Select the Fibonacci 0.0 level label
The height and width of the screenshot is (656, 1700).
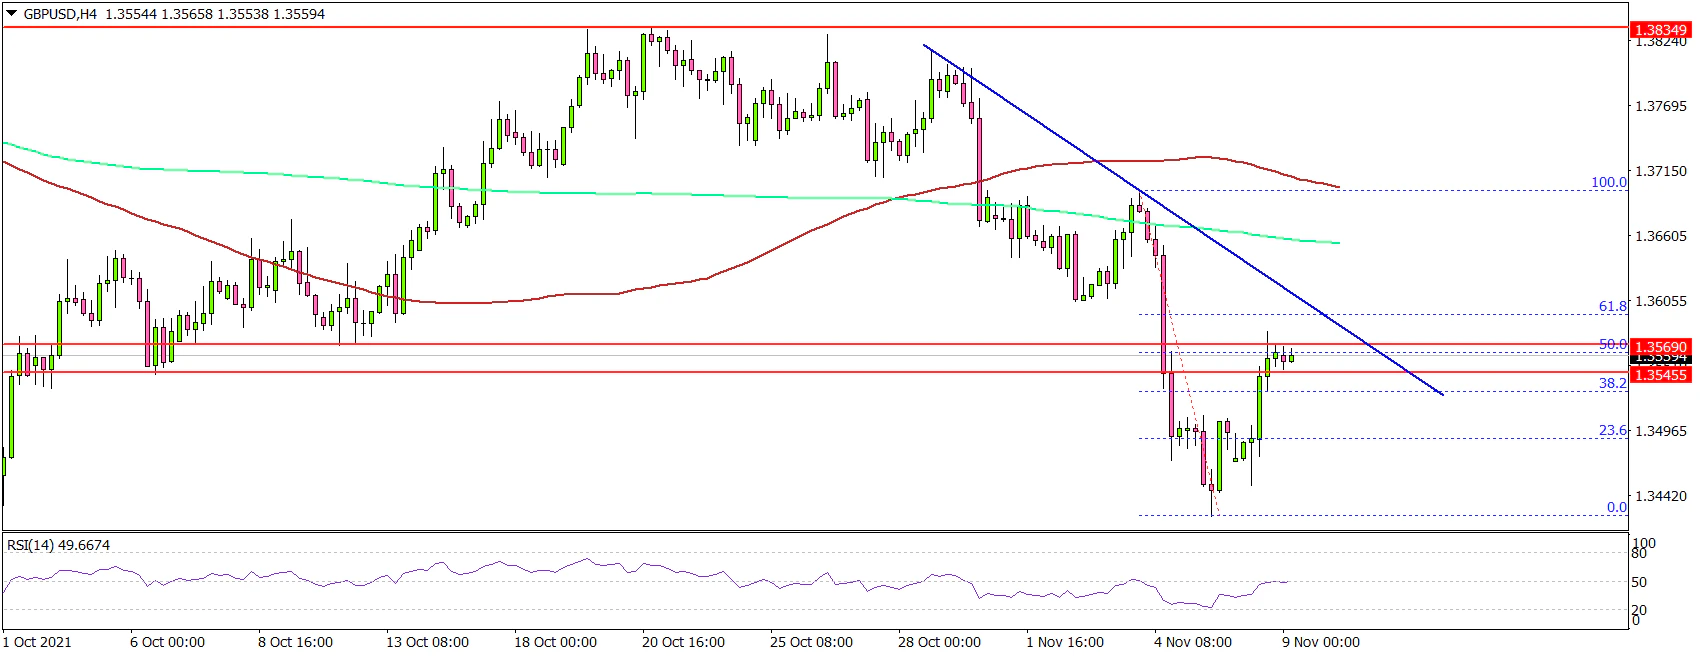coord(1616,507)
